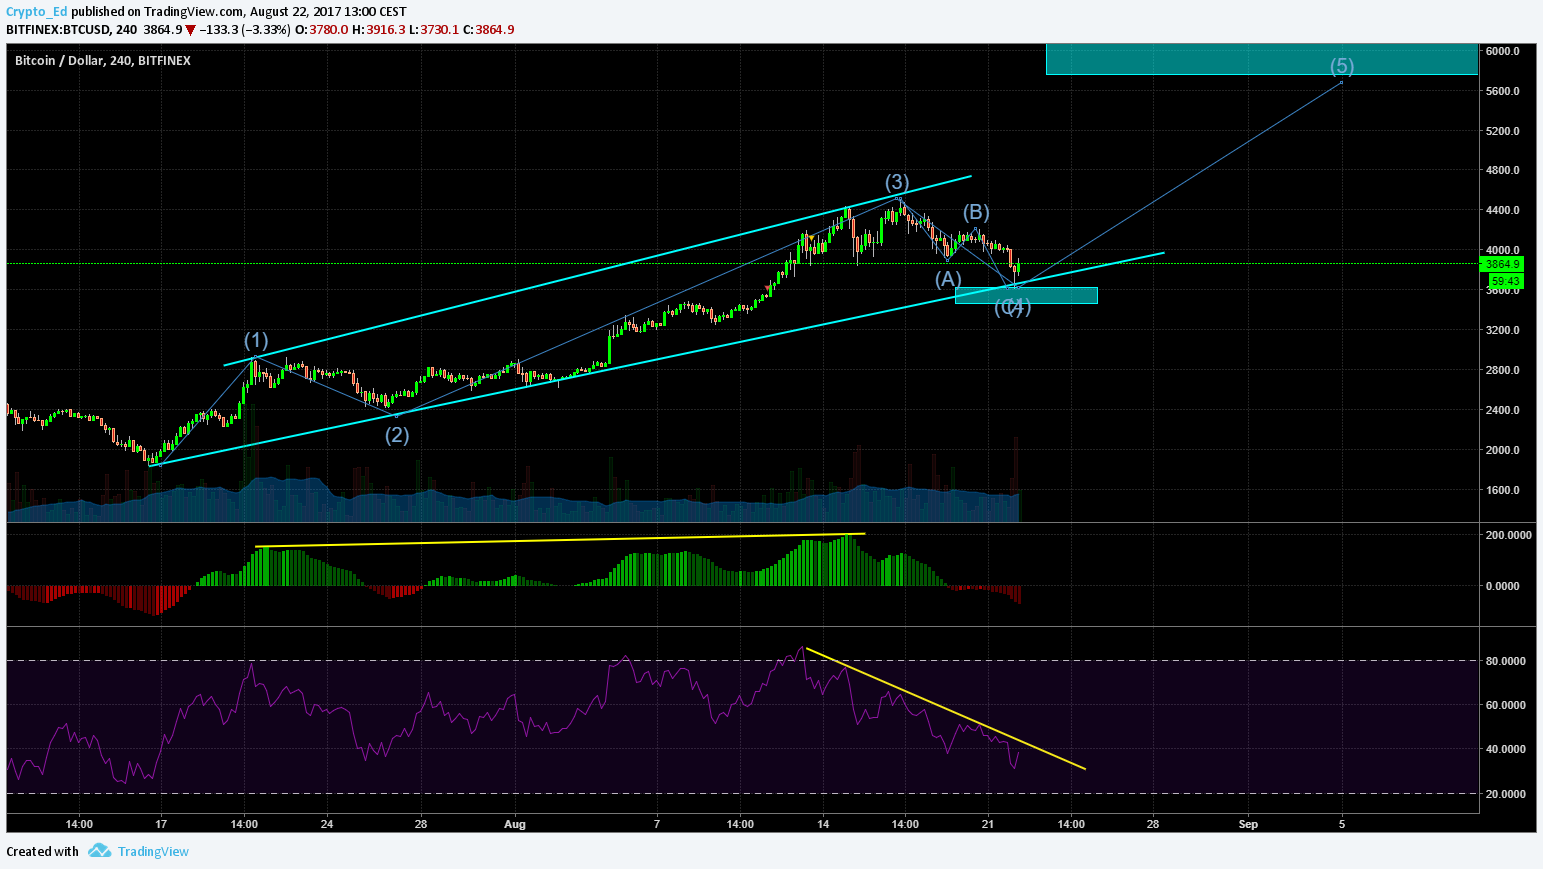
Task: Click the green current price tag 3864.9
Action: [x=1502, y=264]
